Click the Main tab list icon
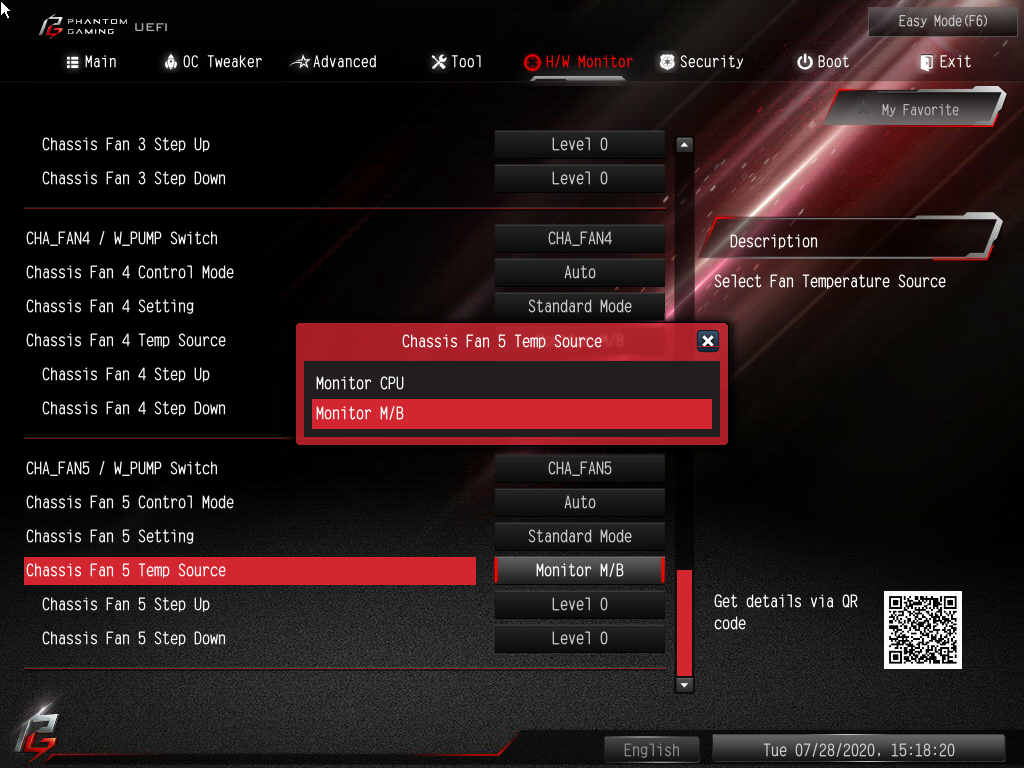Screen dimensions: 1024x768 (x=72, y=62)
